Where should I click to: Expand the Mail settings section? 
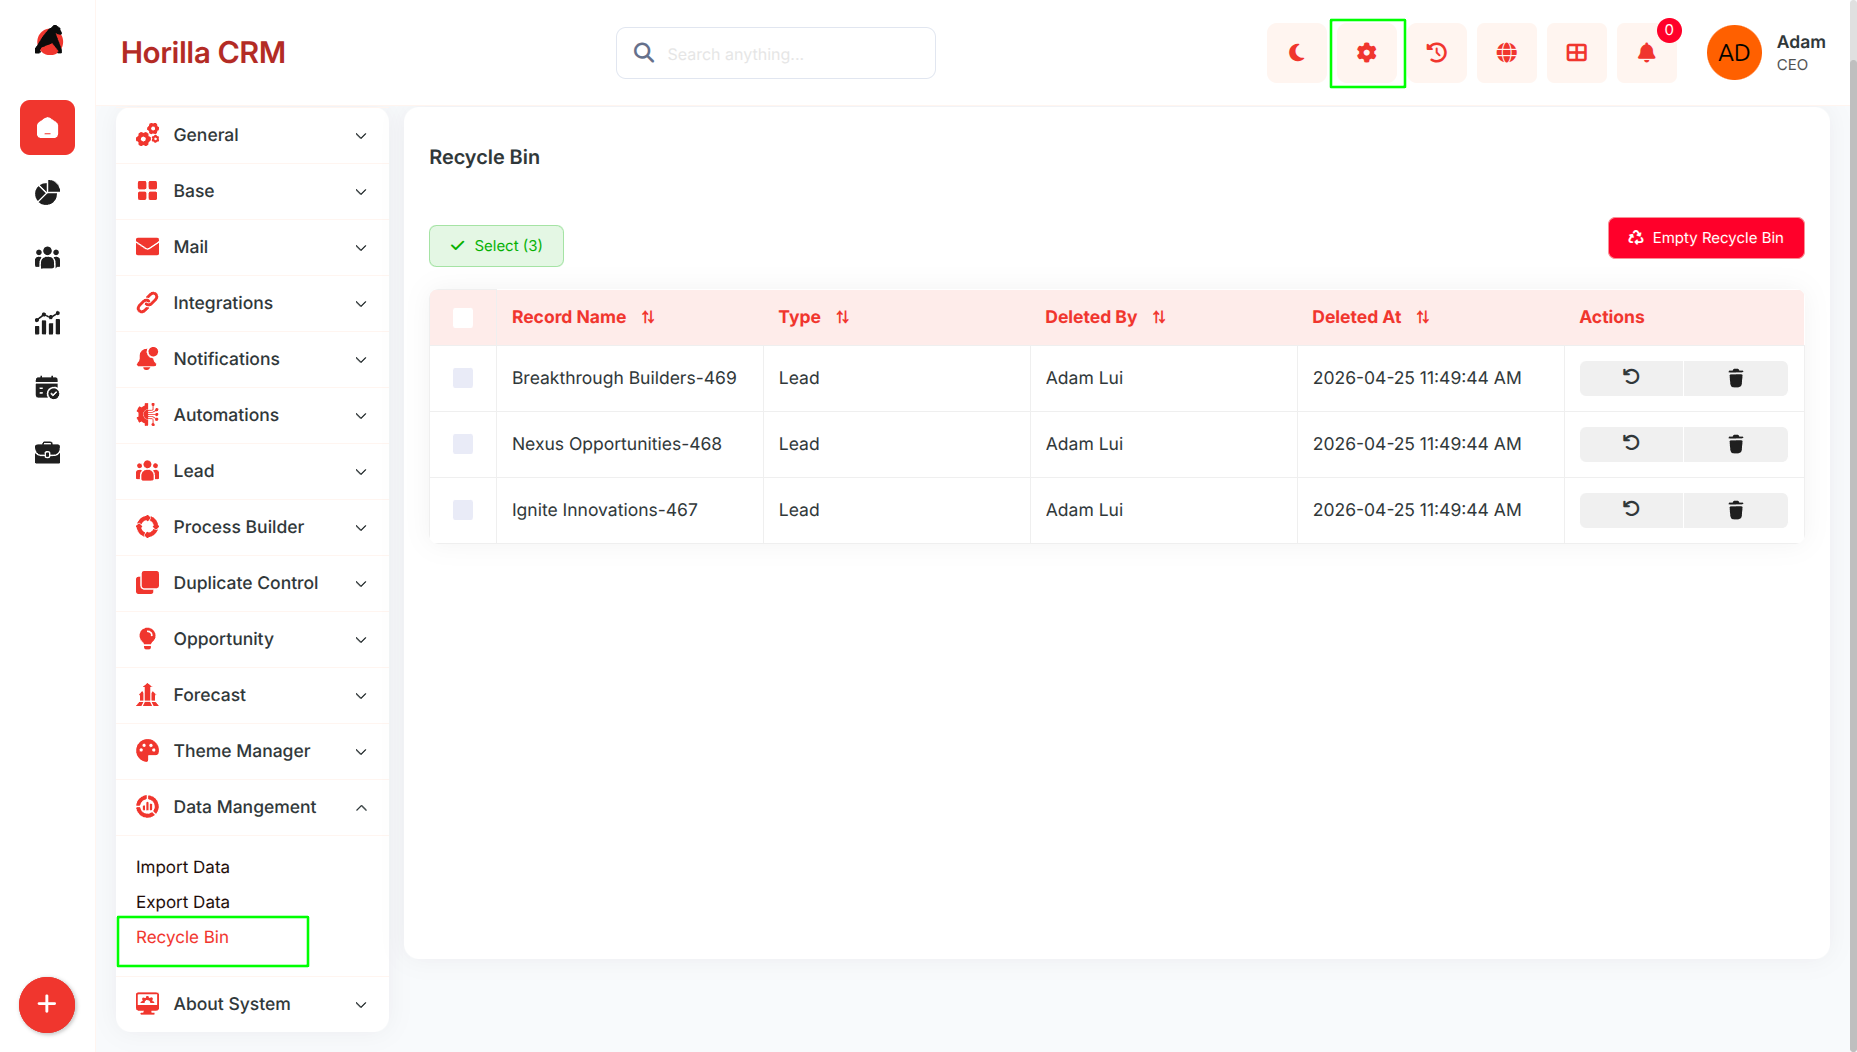point(252,247)
